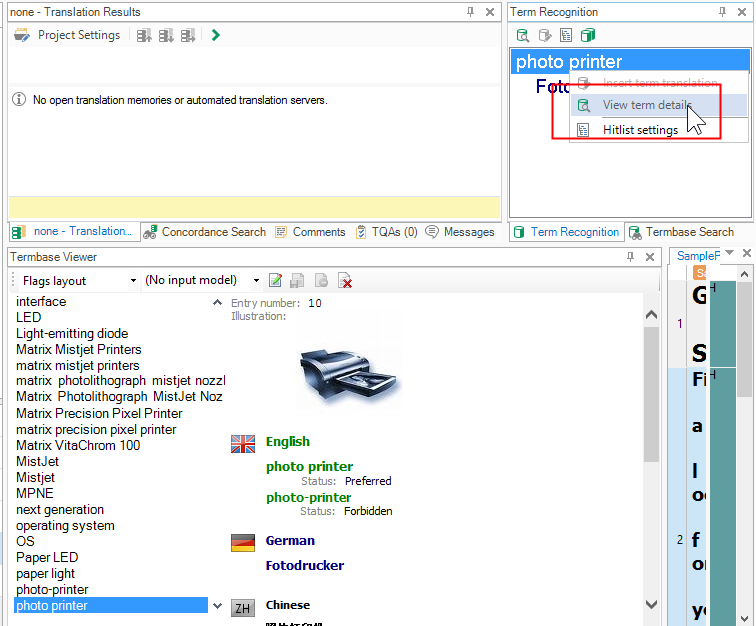Select 'Paper LED' in the term list
This screenshot has height=626, width=756.
point(47,557)
